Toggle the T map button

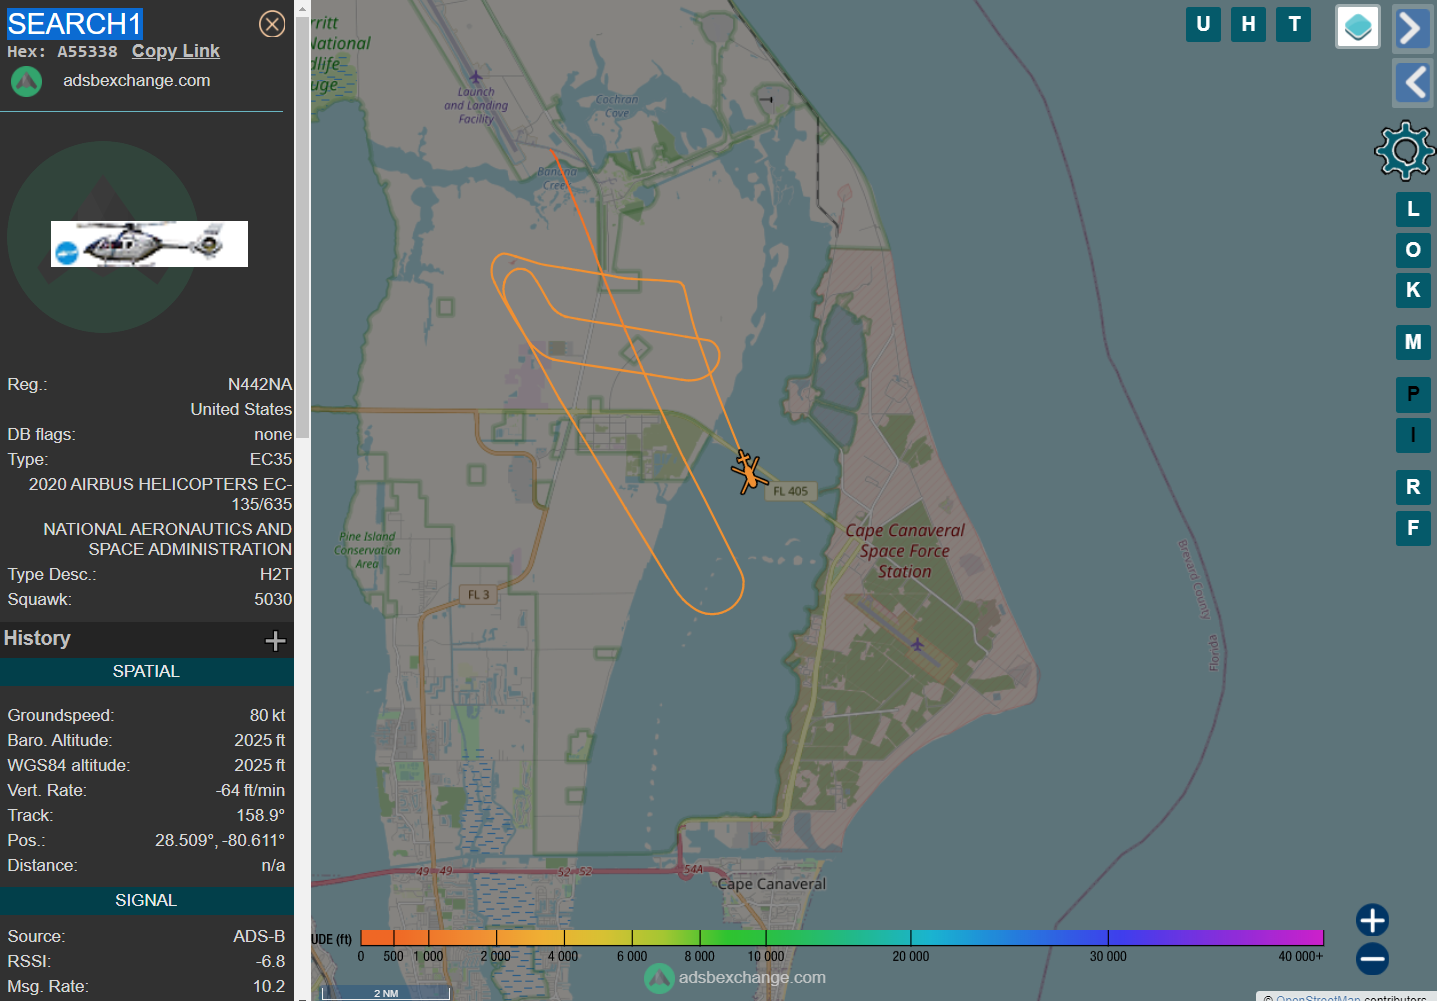click(1294, 24)
